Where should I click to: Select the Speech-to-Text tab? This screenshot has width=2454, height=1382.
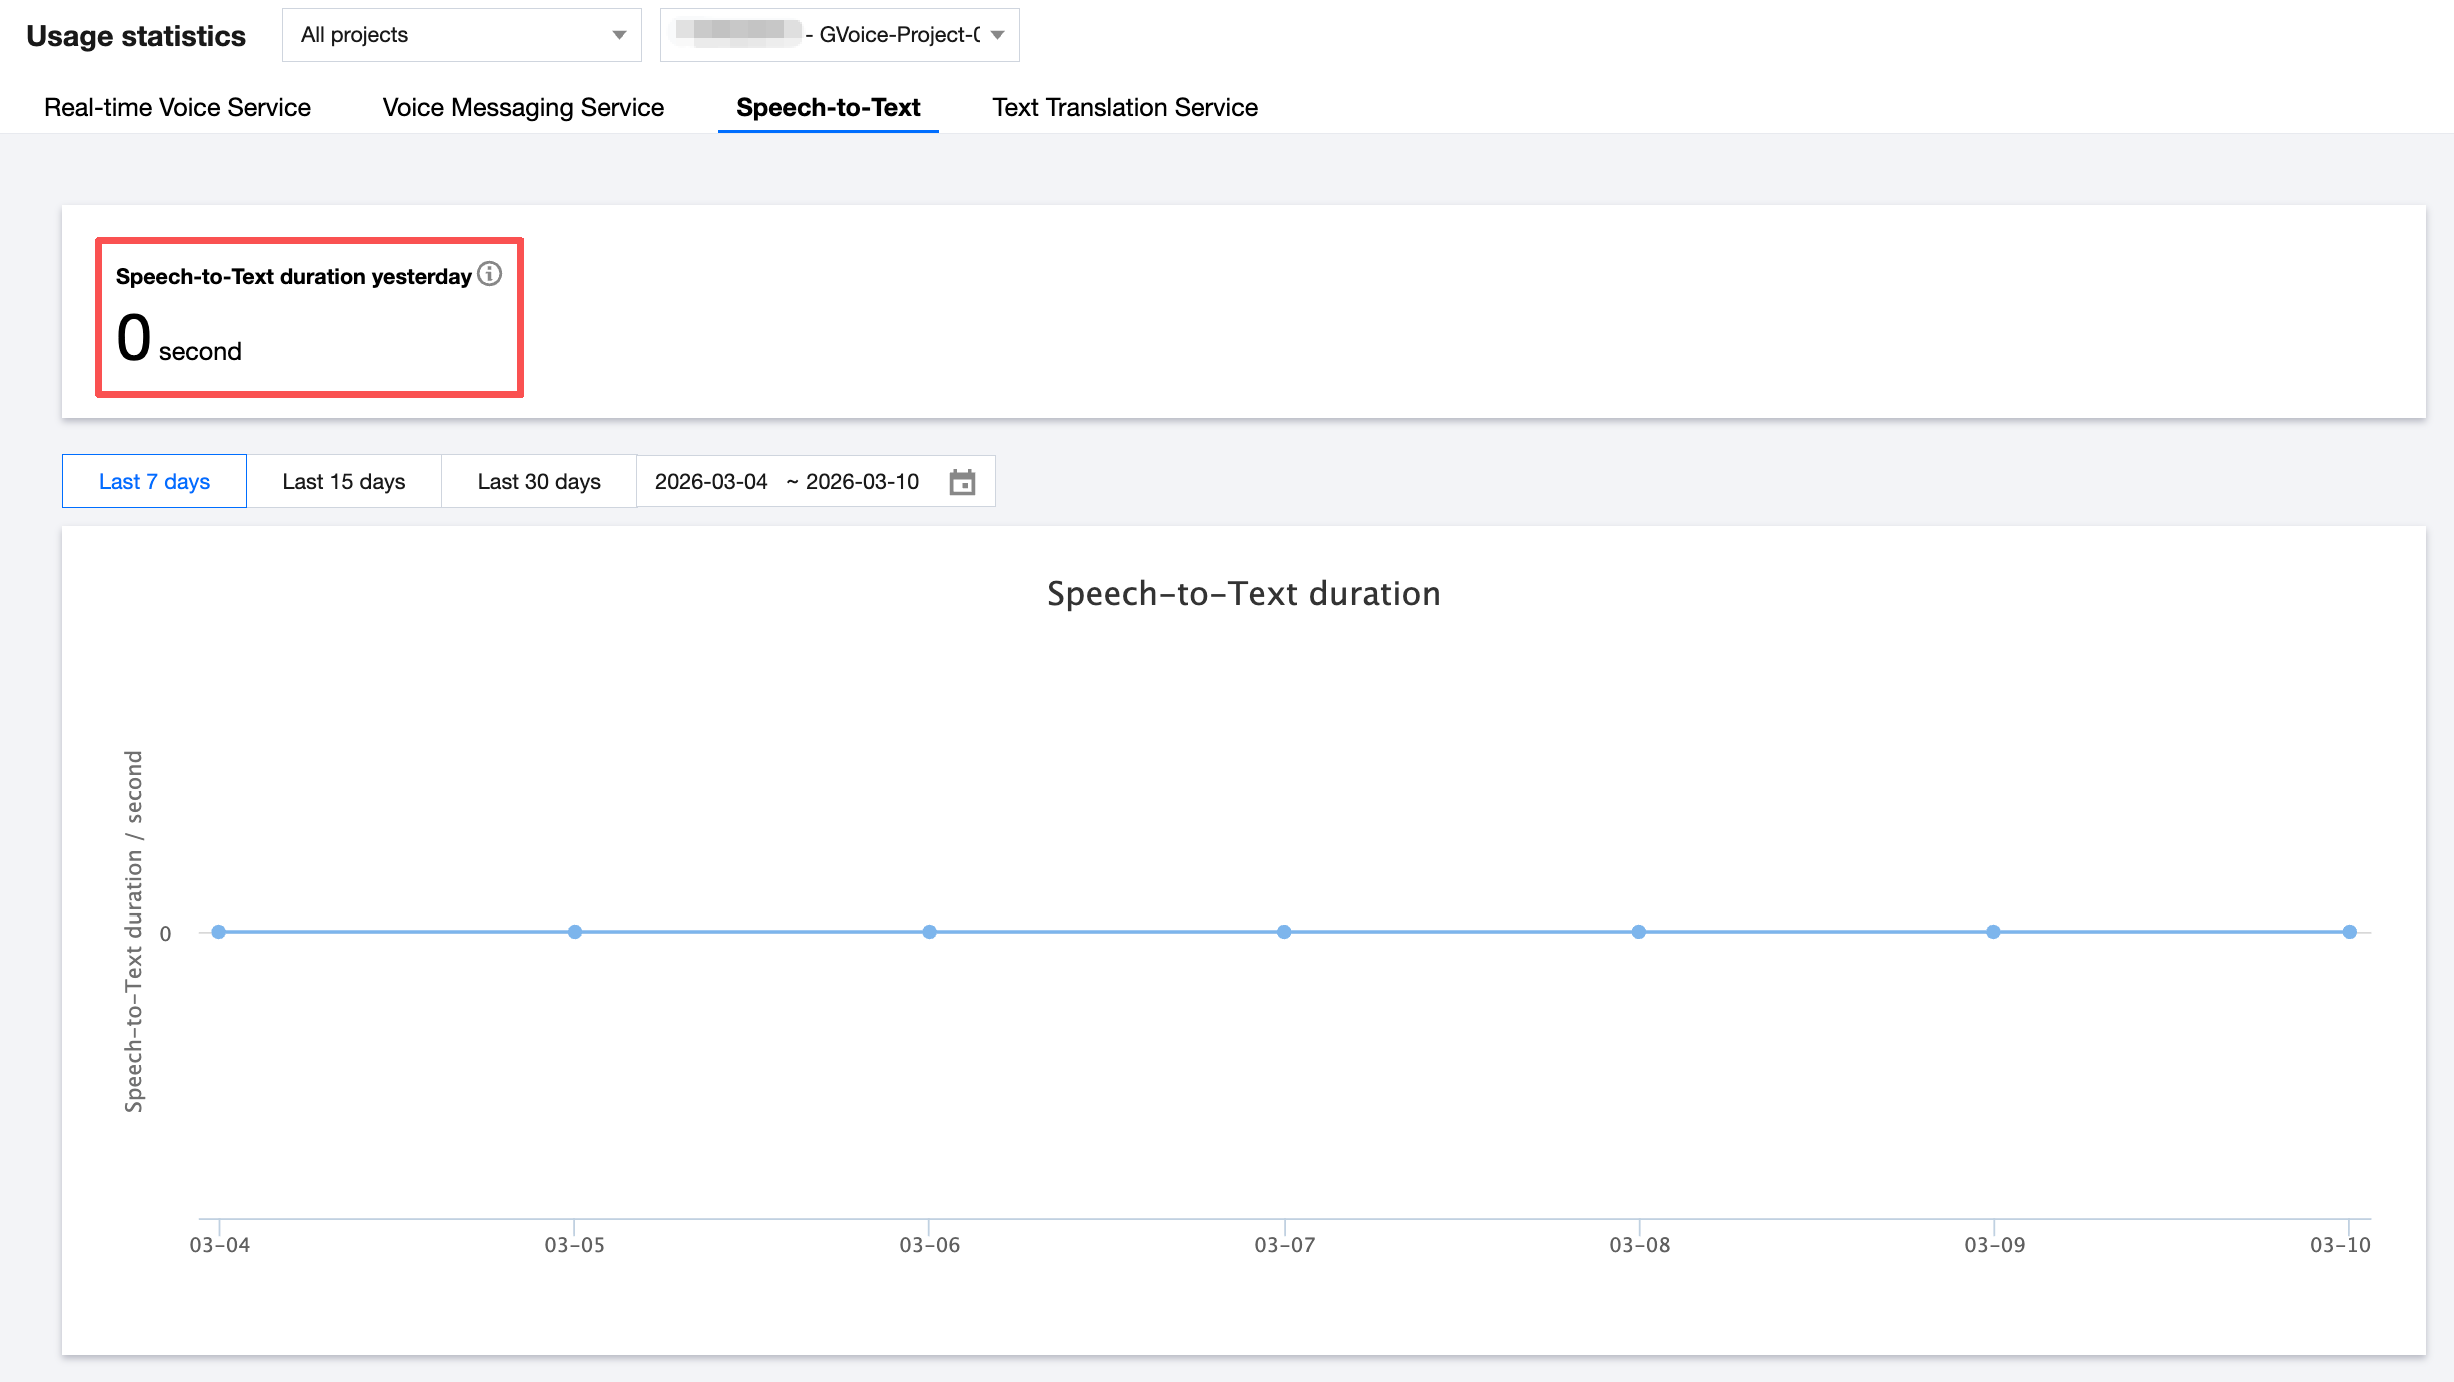(827, 107)
